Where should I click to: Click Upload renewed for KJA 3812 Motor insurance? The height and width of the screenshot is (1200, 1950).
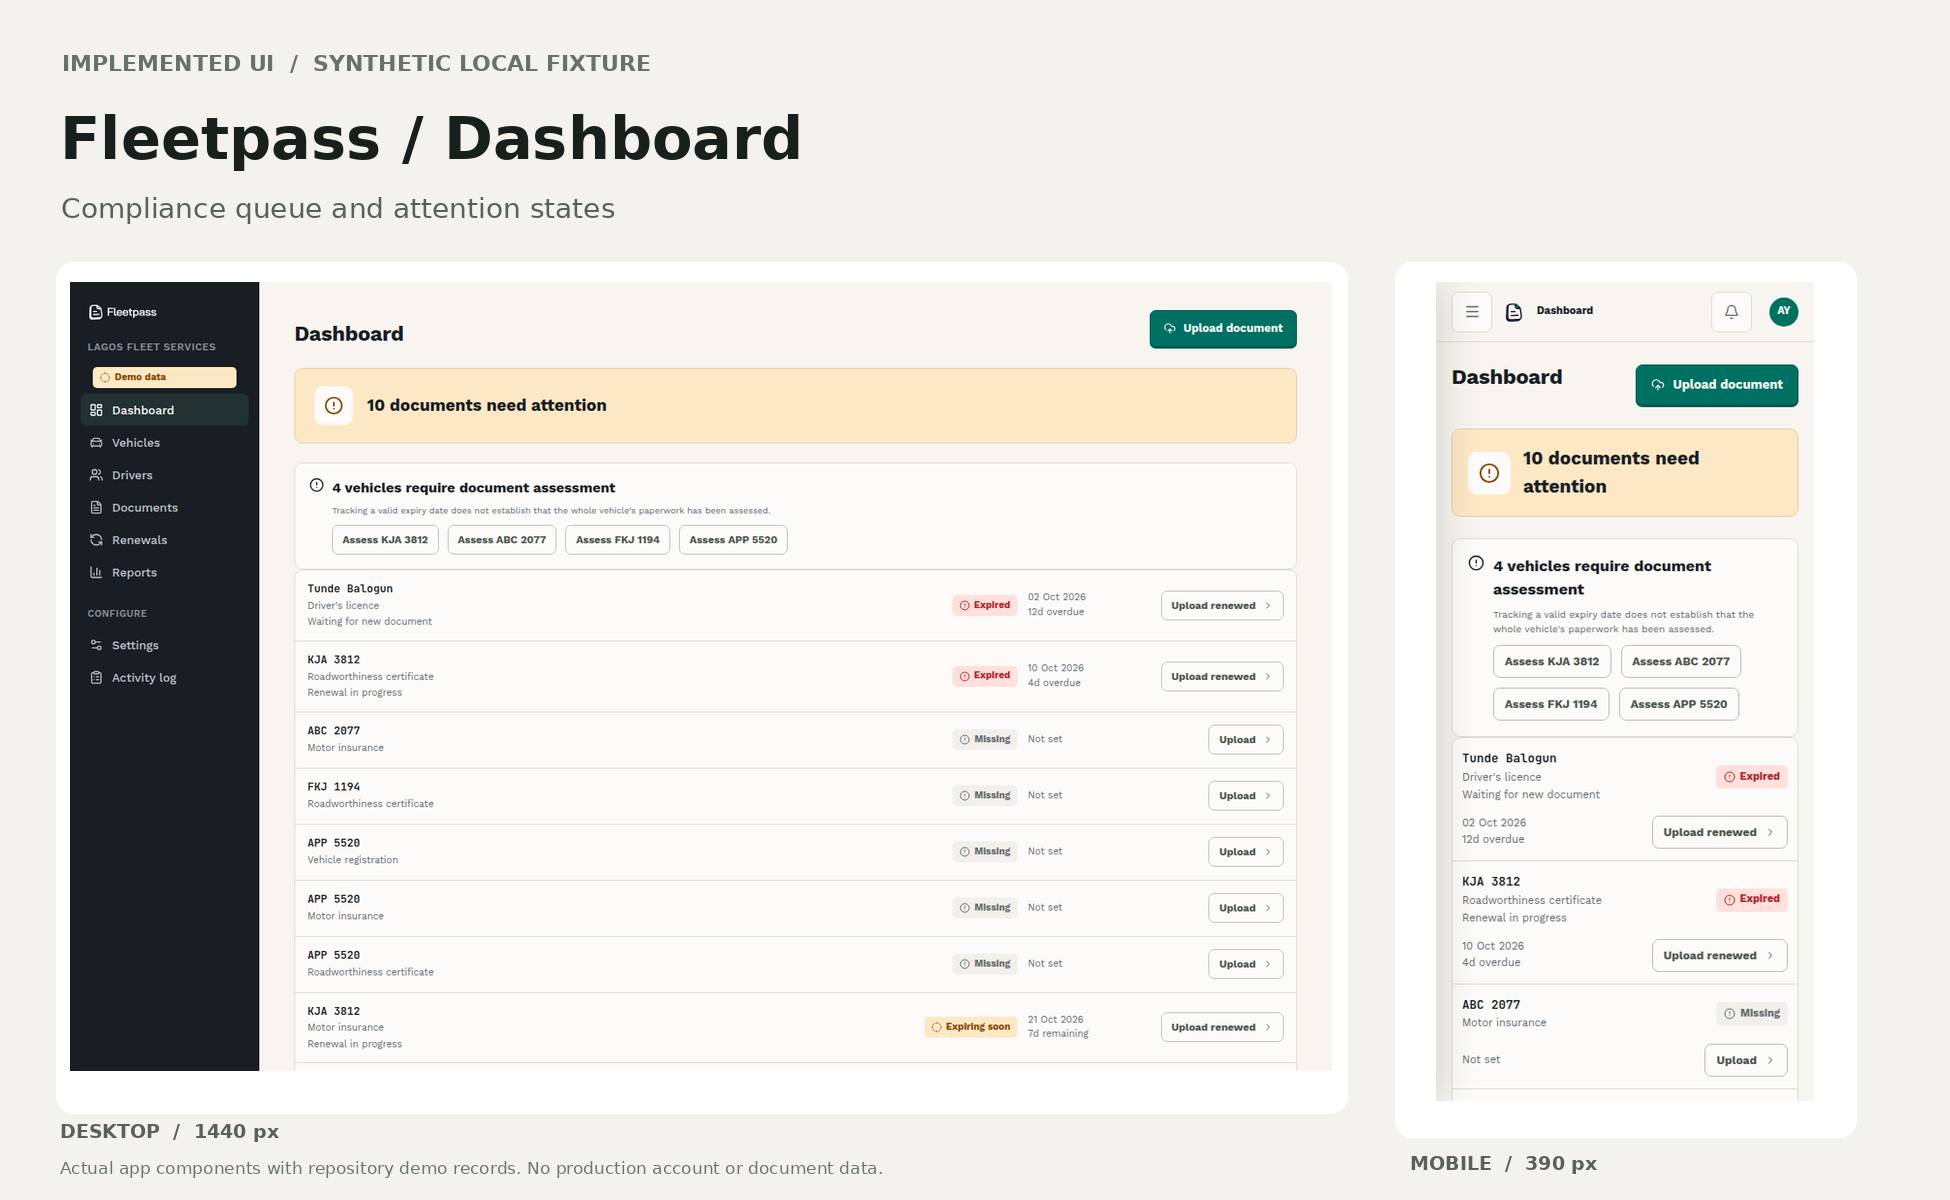(1222, 1028)
